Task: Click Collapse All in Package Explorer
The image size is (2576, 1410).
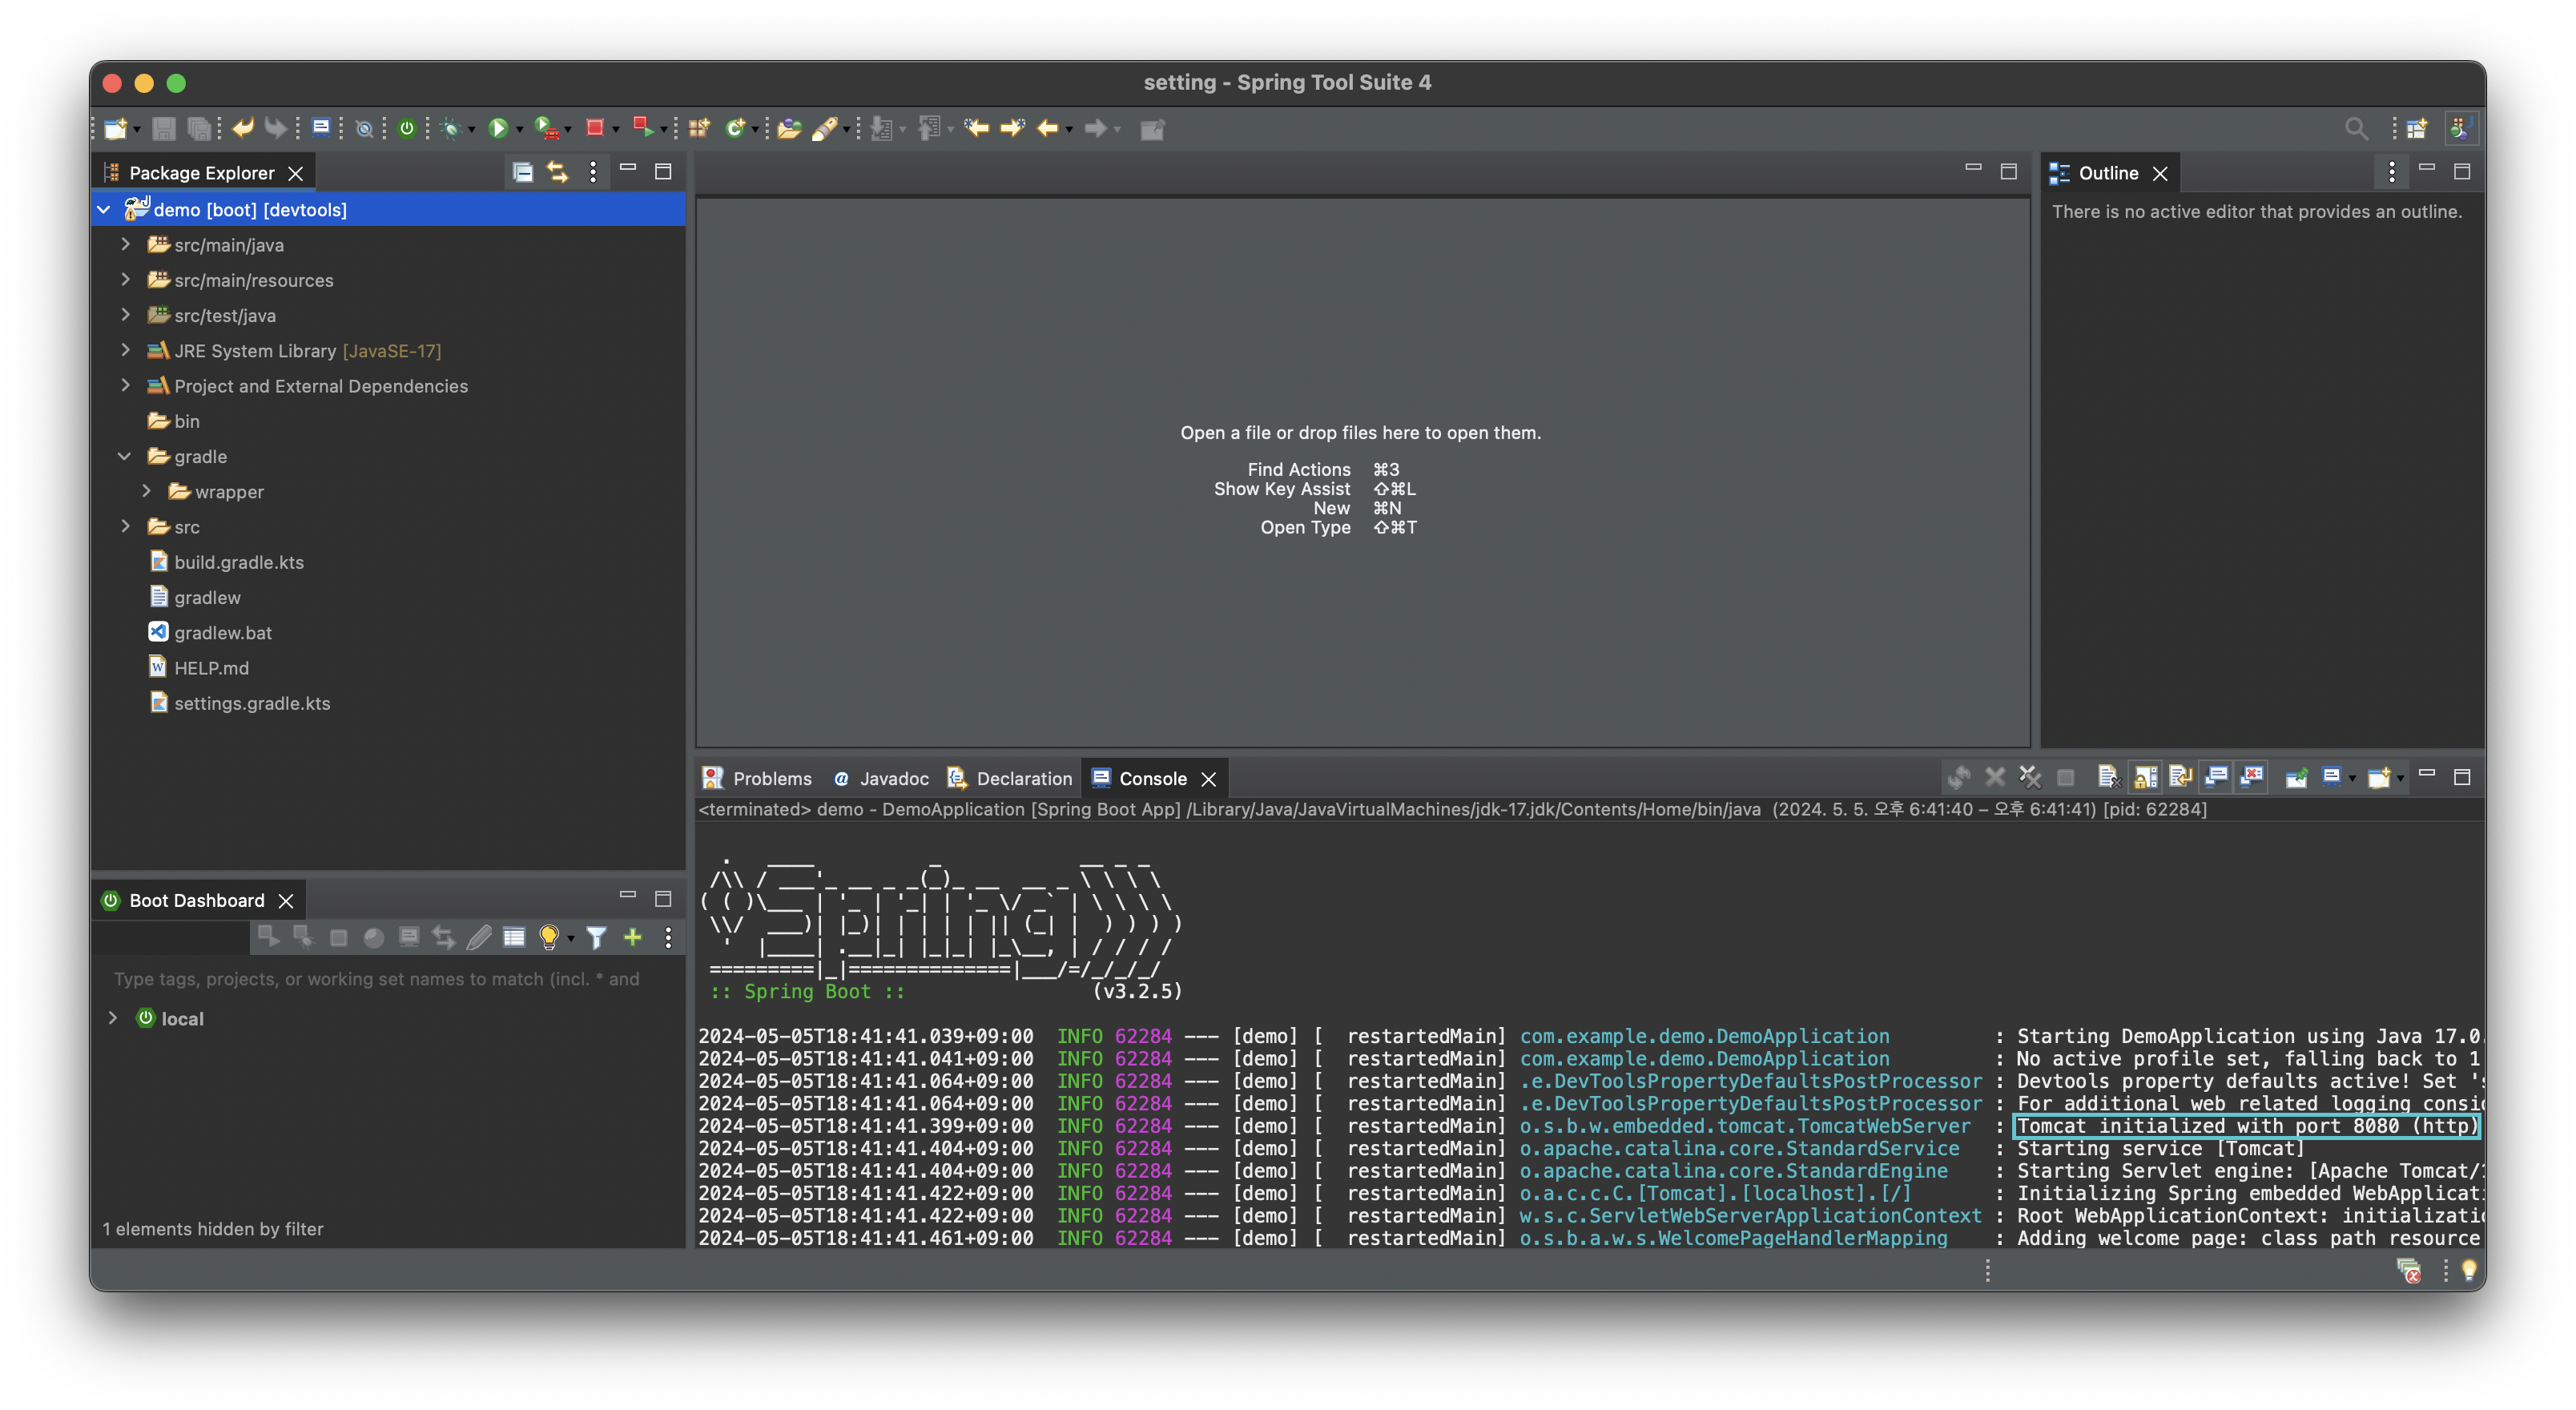Action: coord(522,172)
